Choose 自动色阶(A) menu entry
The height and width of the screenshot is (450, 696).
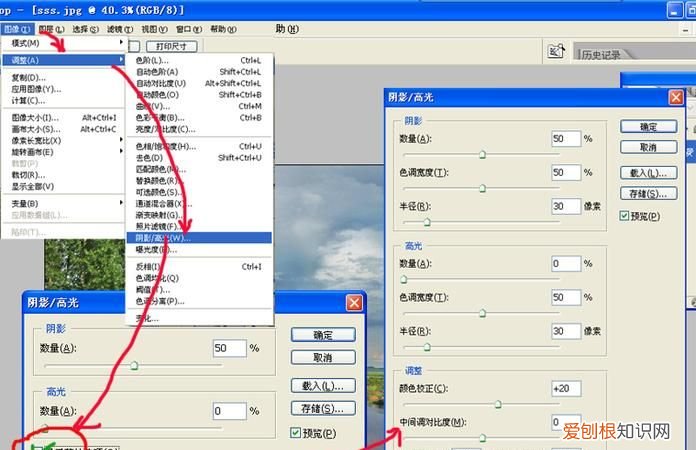199,71
